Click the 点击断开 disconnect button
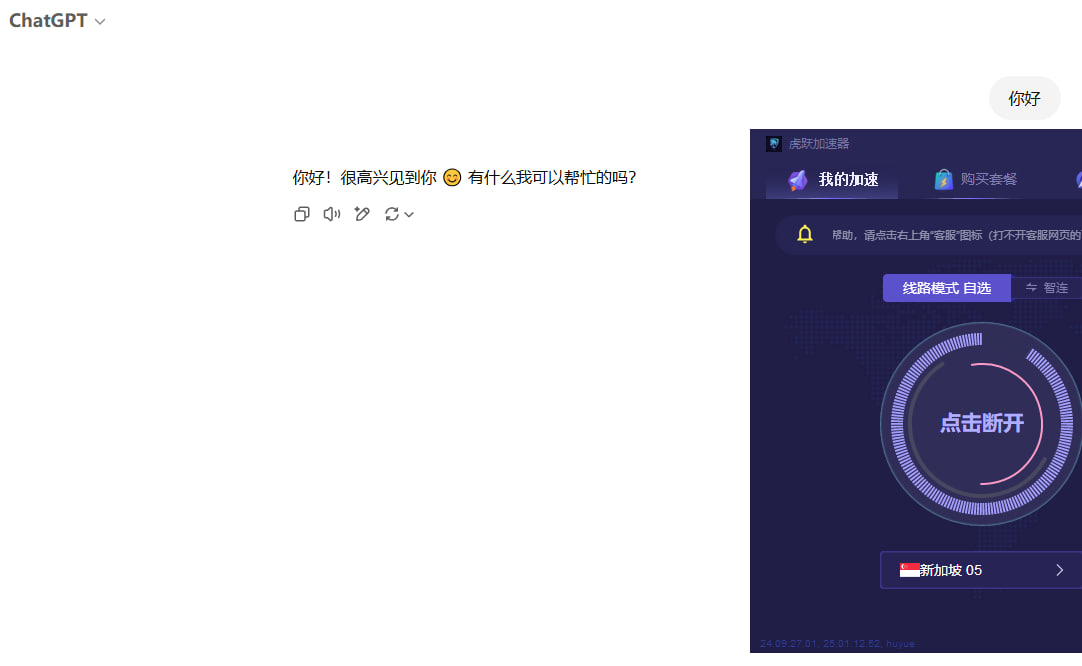This screenshot has width=1082, height=666. [x=981, y=423]
